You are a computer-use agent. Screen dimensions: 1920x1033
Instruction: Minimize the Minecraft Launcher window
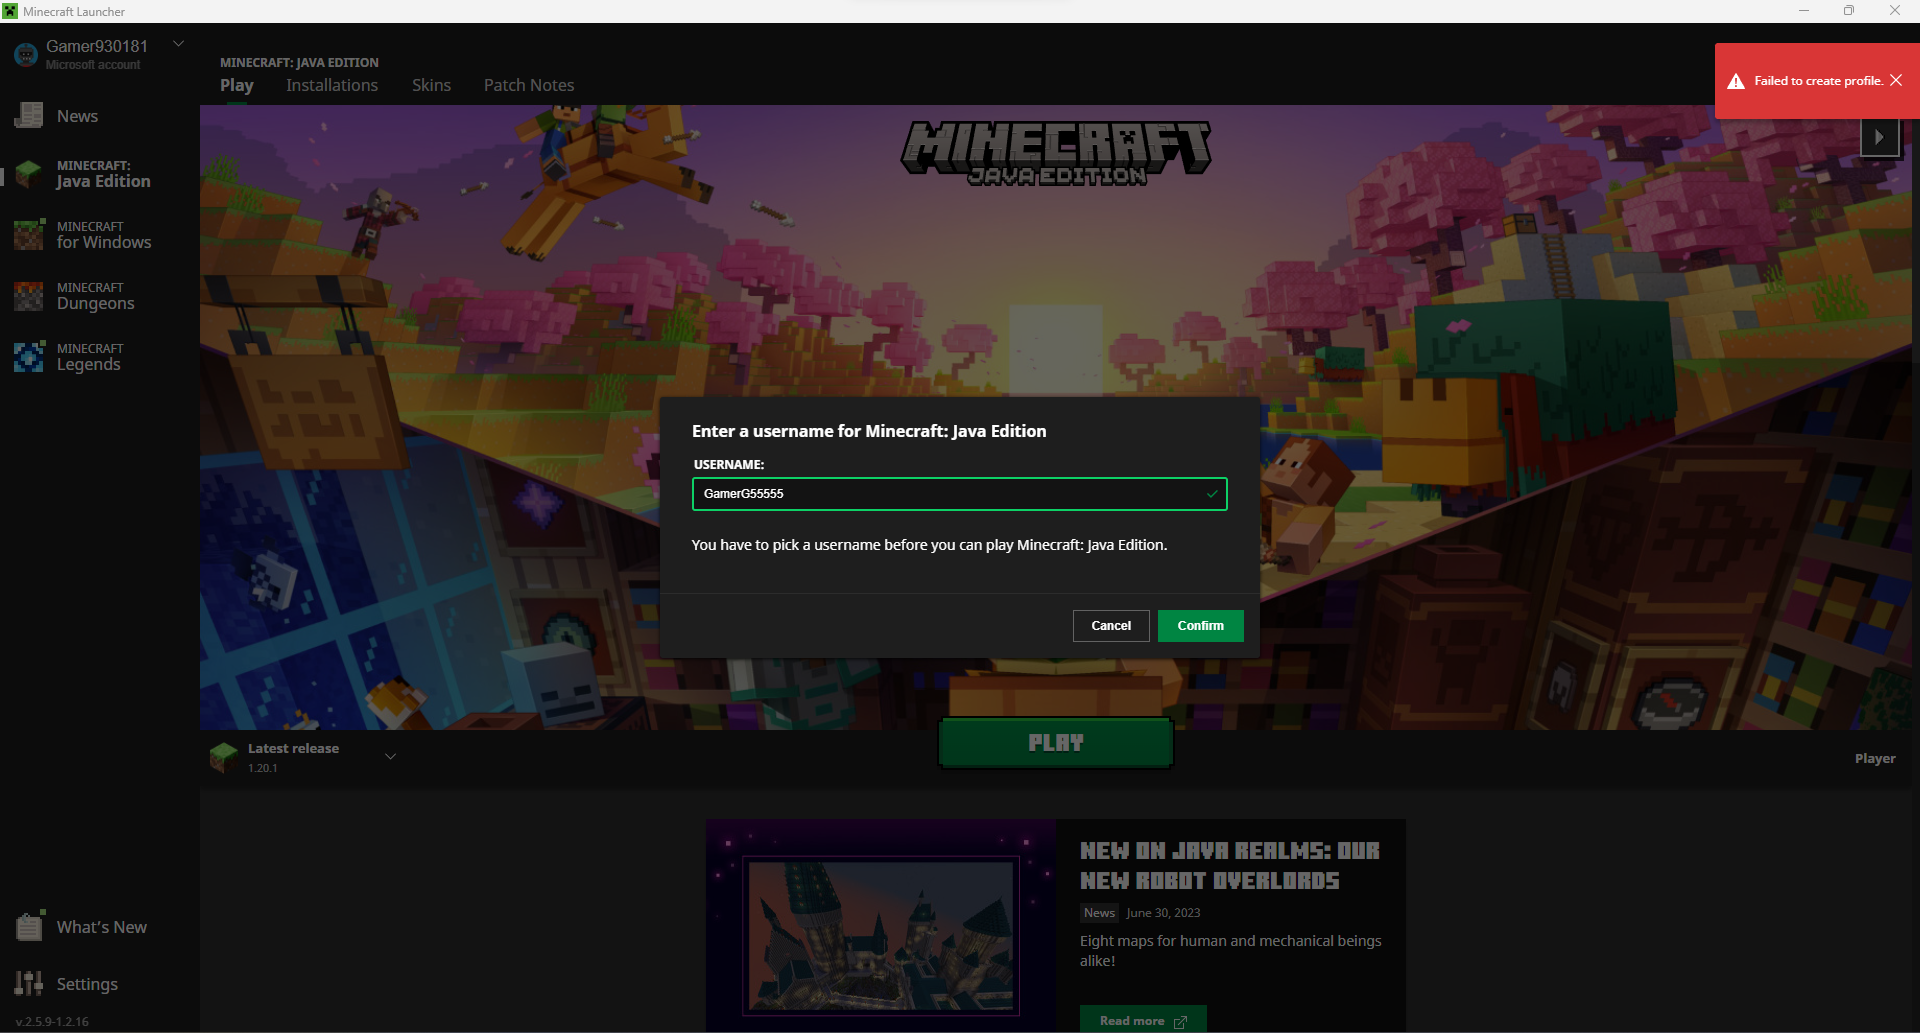1804,11
